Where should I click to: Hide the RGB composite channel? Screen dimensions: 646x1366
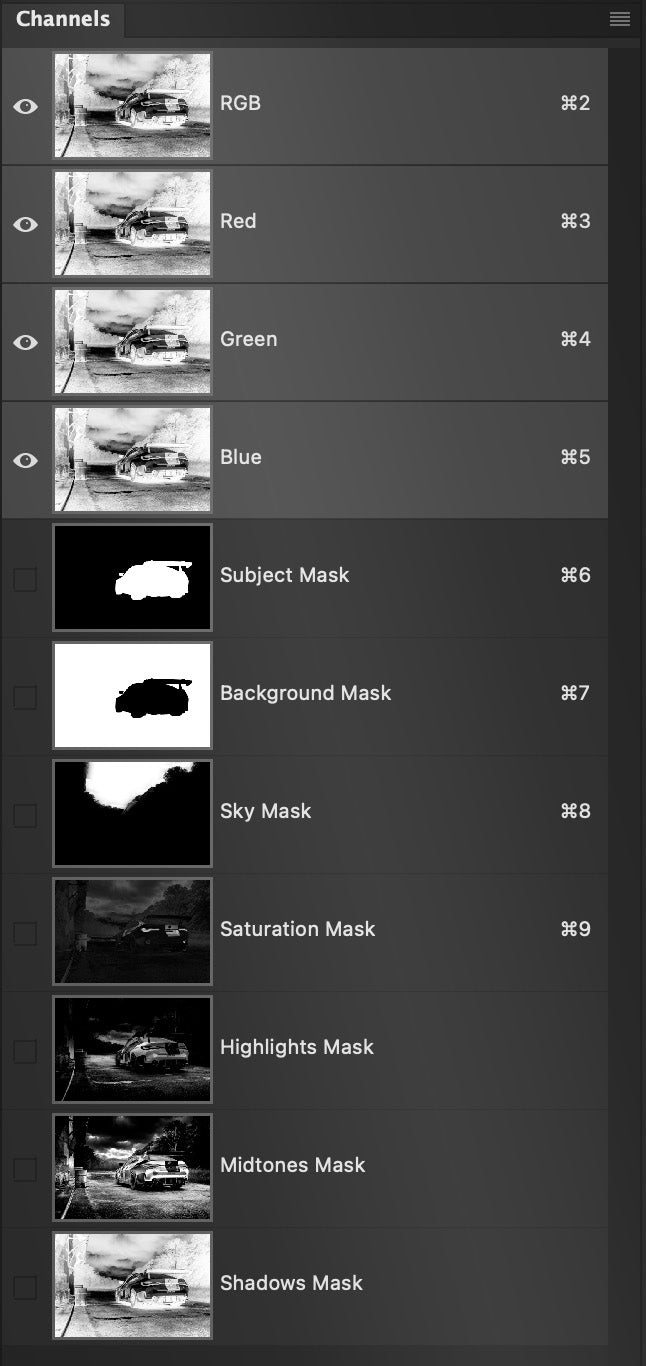point(25,105)
